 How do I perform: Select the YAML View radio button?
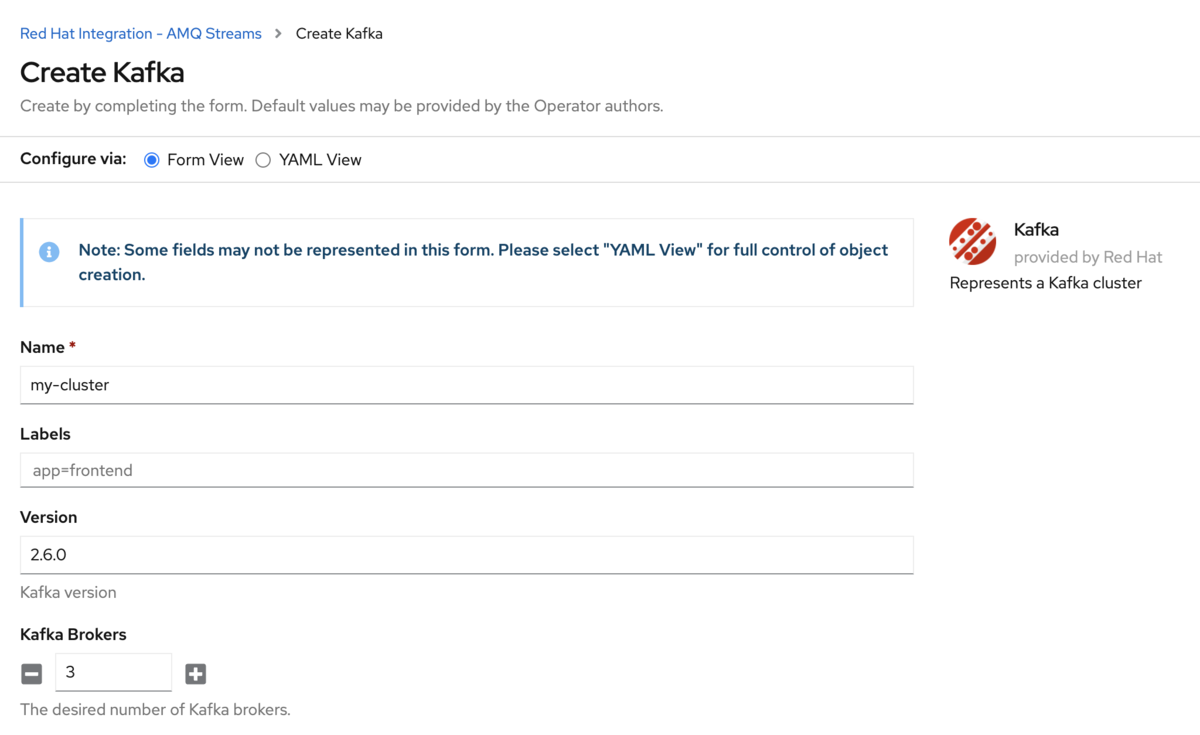263,160
